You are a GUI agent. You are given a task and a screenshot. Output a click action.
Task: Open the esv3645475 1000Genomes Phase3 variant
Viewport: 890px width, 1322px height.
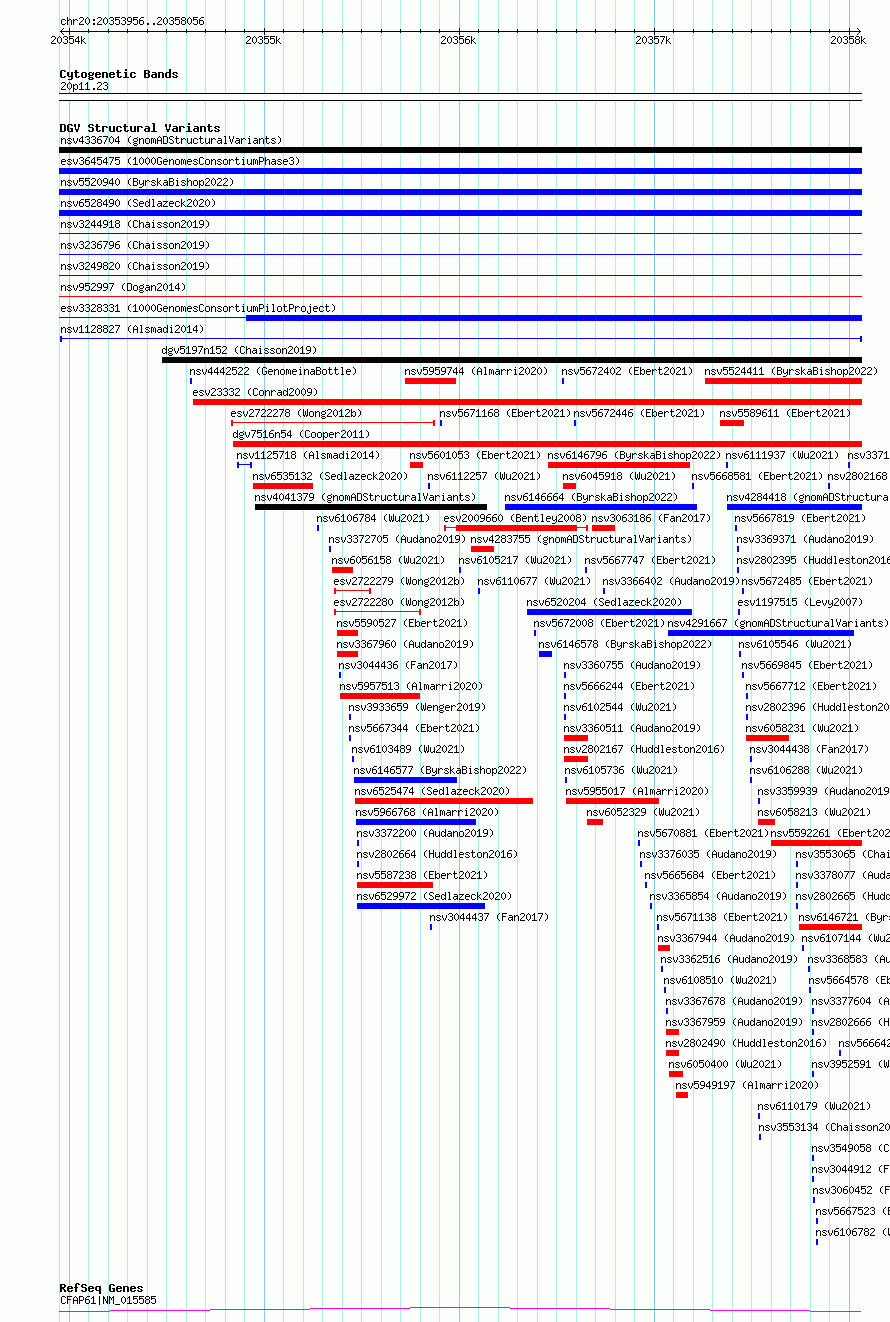tap(180, 161)
